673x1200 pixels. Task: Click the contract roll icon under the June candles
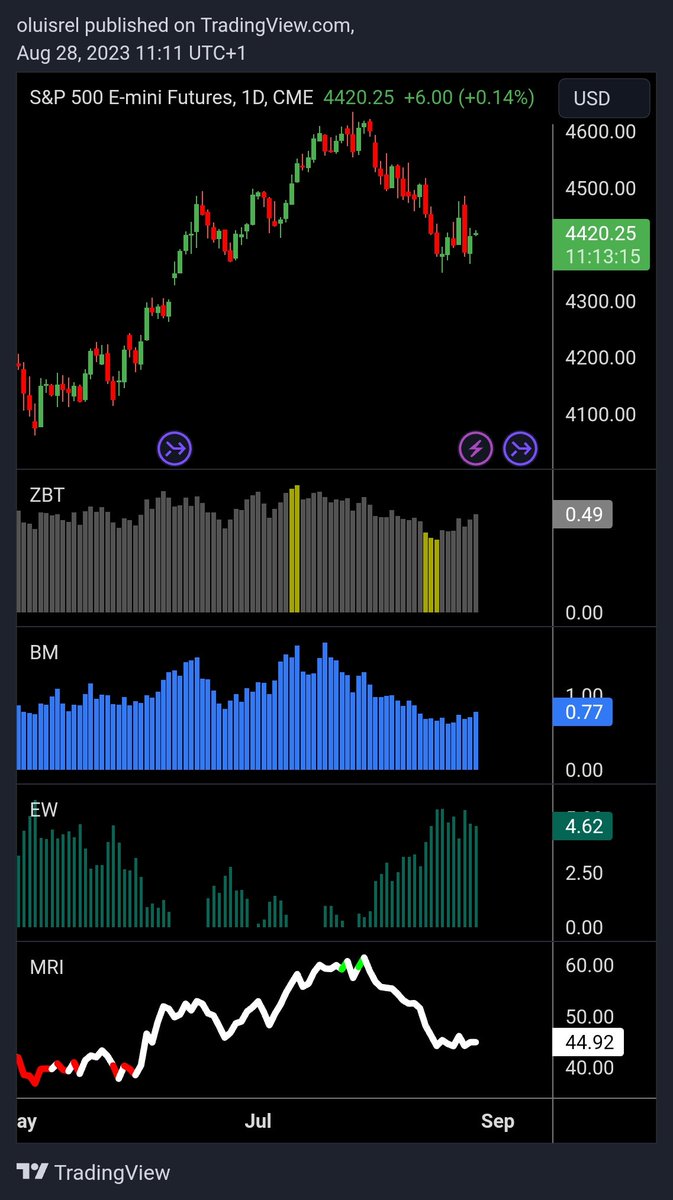coord(174,449)
